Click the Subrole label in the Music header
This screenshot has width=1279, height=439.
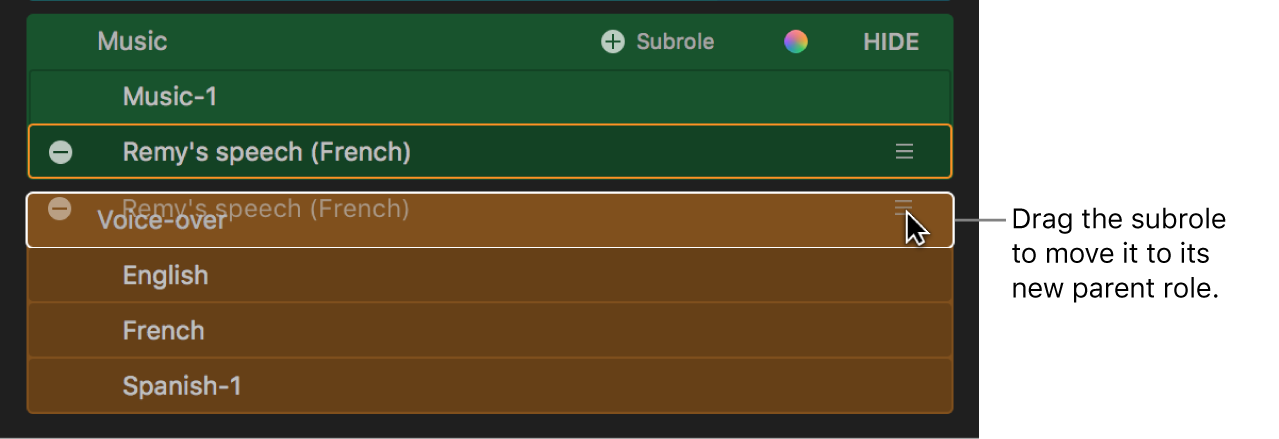tap(675, 42)
